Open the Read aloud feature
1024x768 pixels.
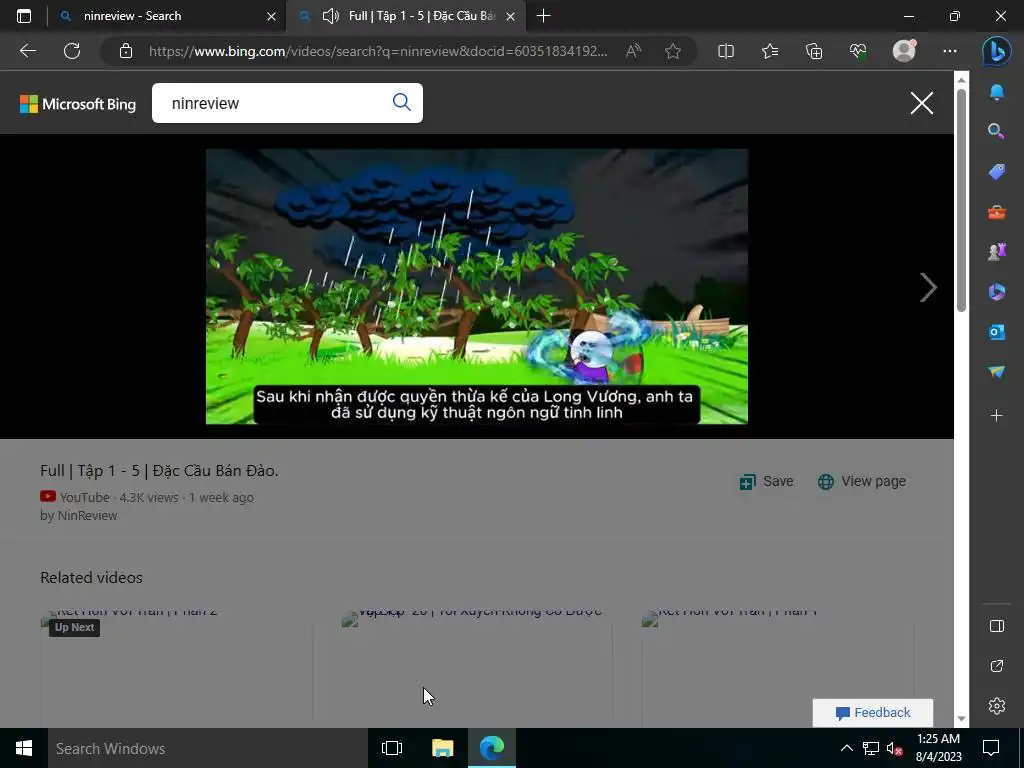[x=633, y=51]
